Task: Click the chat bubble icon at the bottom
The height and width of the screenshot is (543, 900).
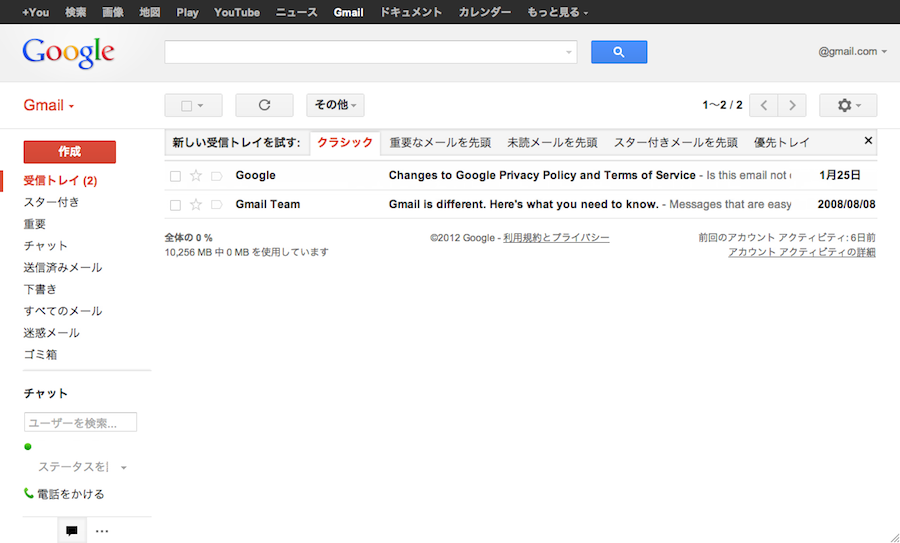Action: (71, 531)
